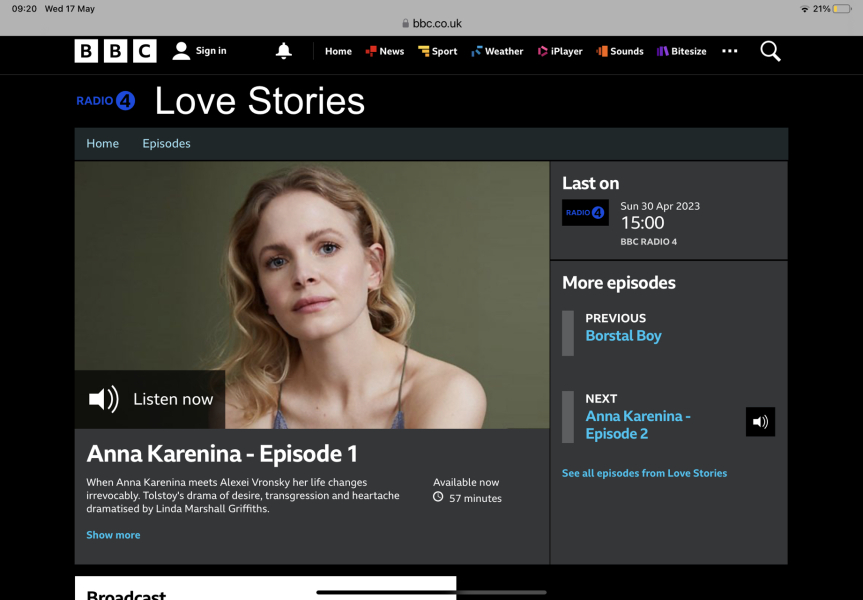This screenshot has height=600, width=863.
Task: Click the speaker icon next to Episode 2
Action: 760,422
